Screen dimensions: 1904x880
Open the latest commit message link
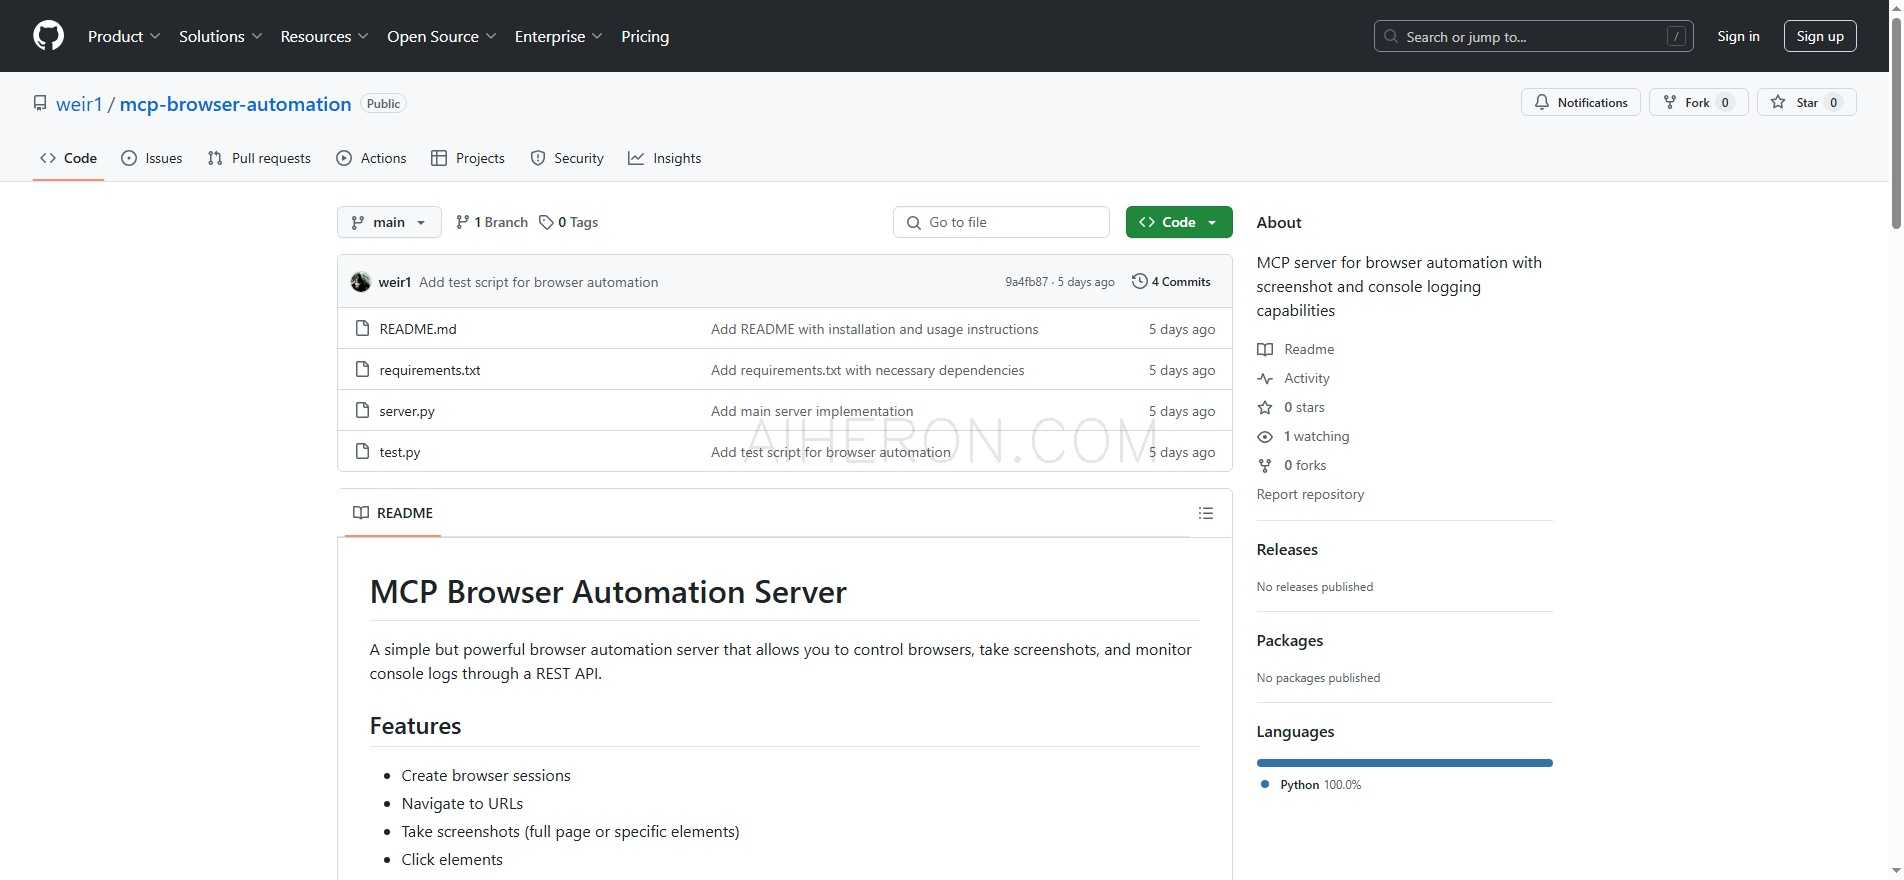click(538, 282)
